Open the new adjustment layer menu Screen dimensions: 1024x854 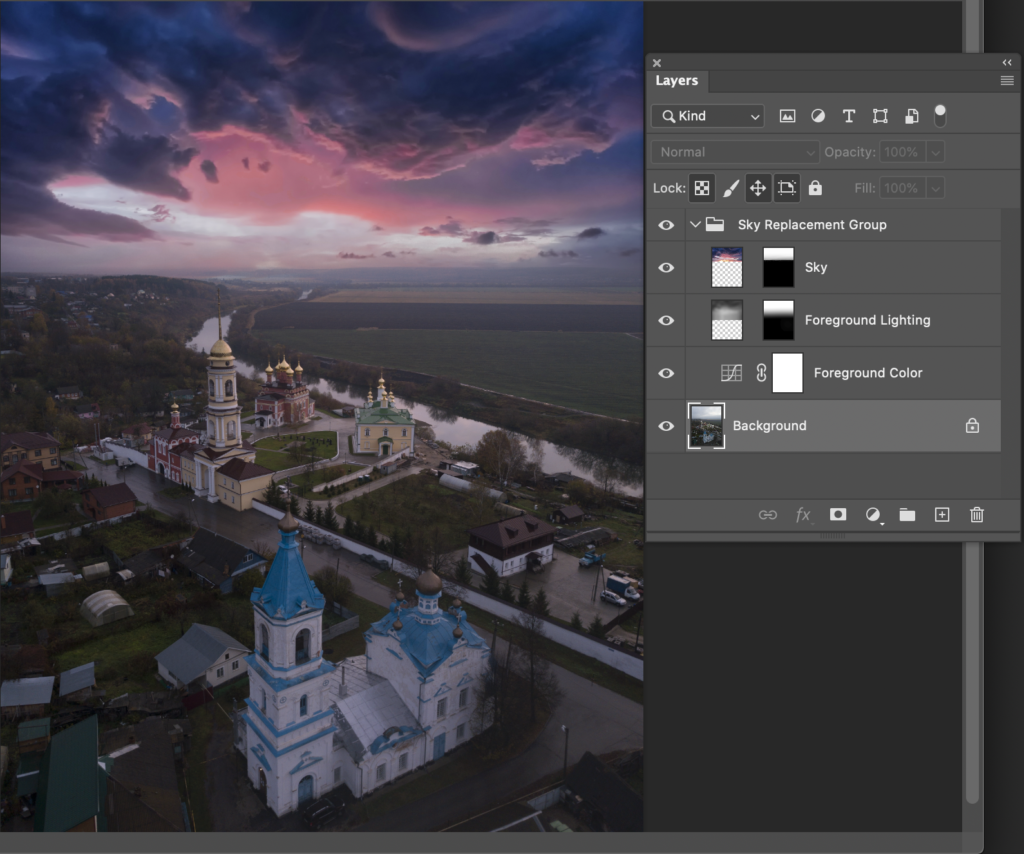873,515
